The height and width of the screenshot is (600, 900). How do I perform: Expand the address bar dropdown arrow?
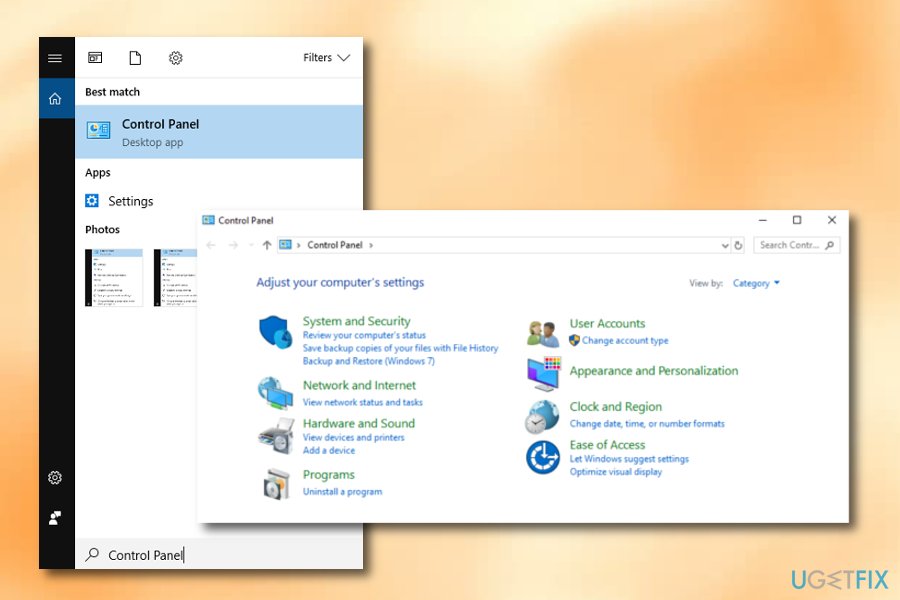click(x=724, y=245)
